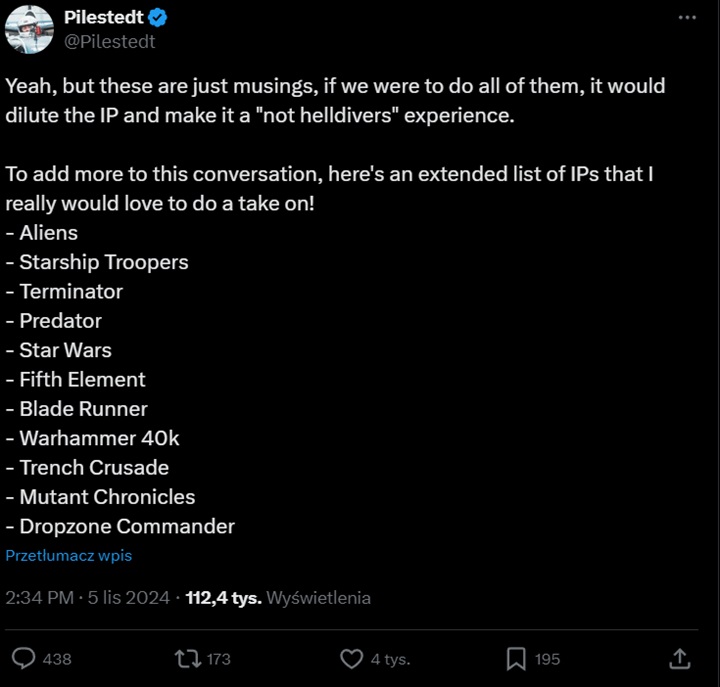This screenshot has width=720, height=687.
Task: Click the blue verified badge
Action: [158, 18]
